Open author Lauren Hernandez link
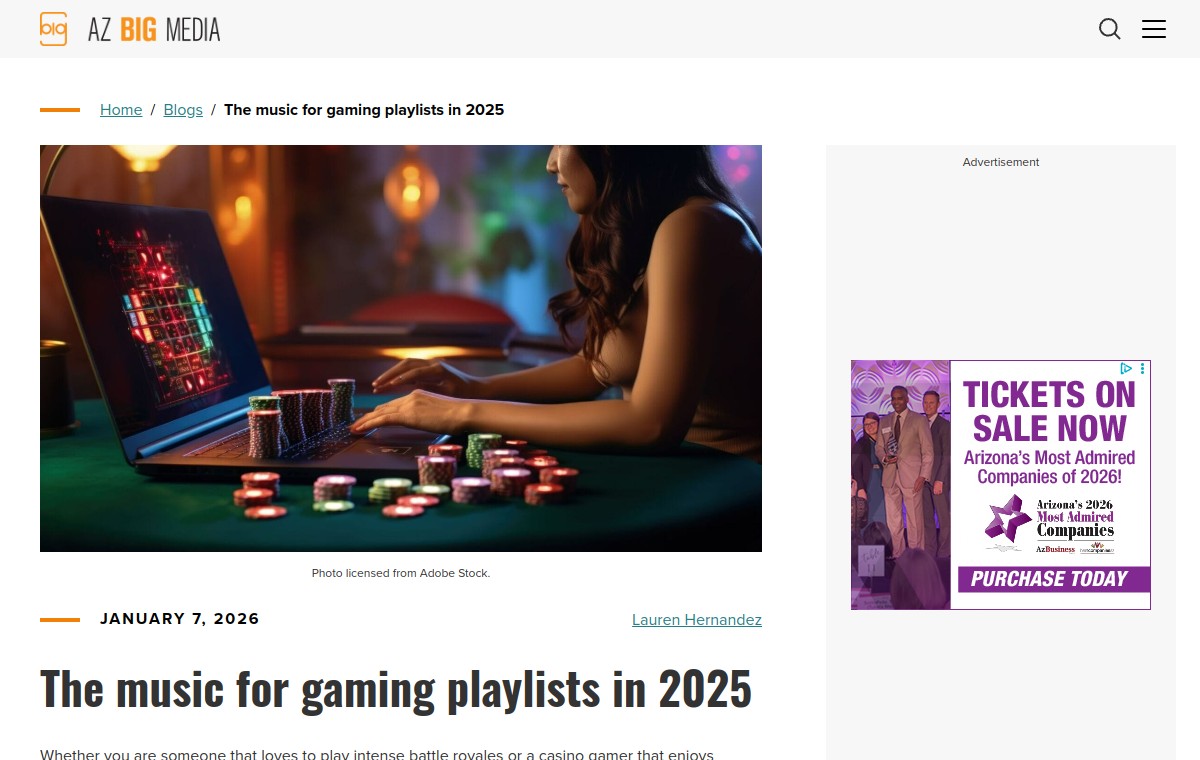The image size is (1200, 760). 697,620
